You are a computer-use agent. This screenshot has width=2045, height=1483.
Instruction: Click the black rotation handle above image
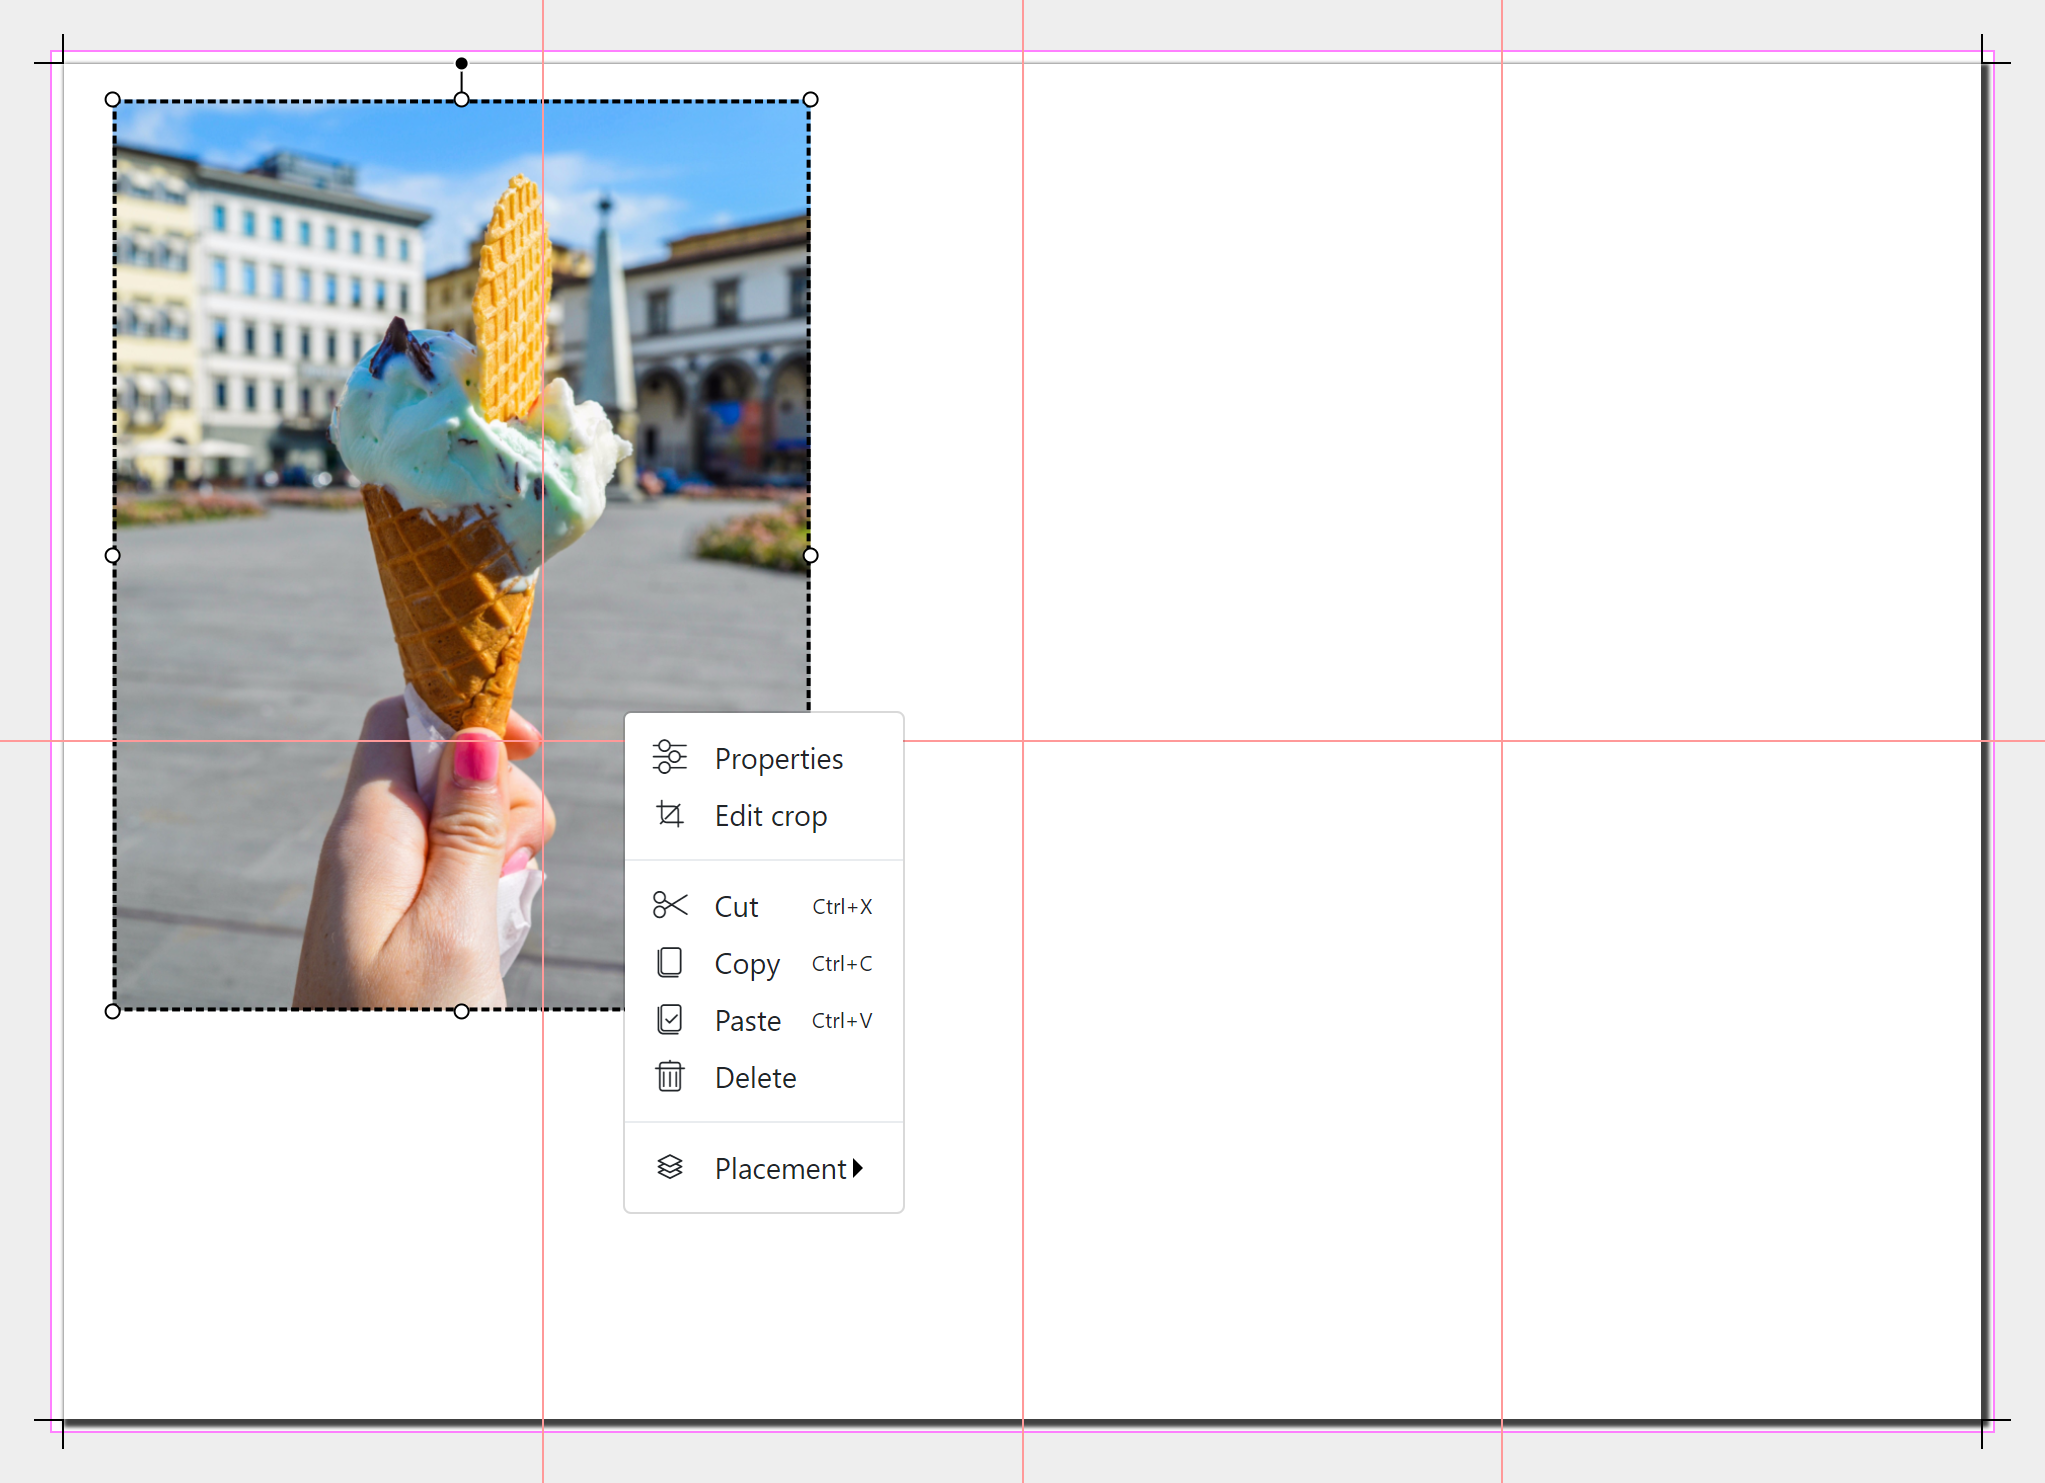point(461,63)
